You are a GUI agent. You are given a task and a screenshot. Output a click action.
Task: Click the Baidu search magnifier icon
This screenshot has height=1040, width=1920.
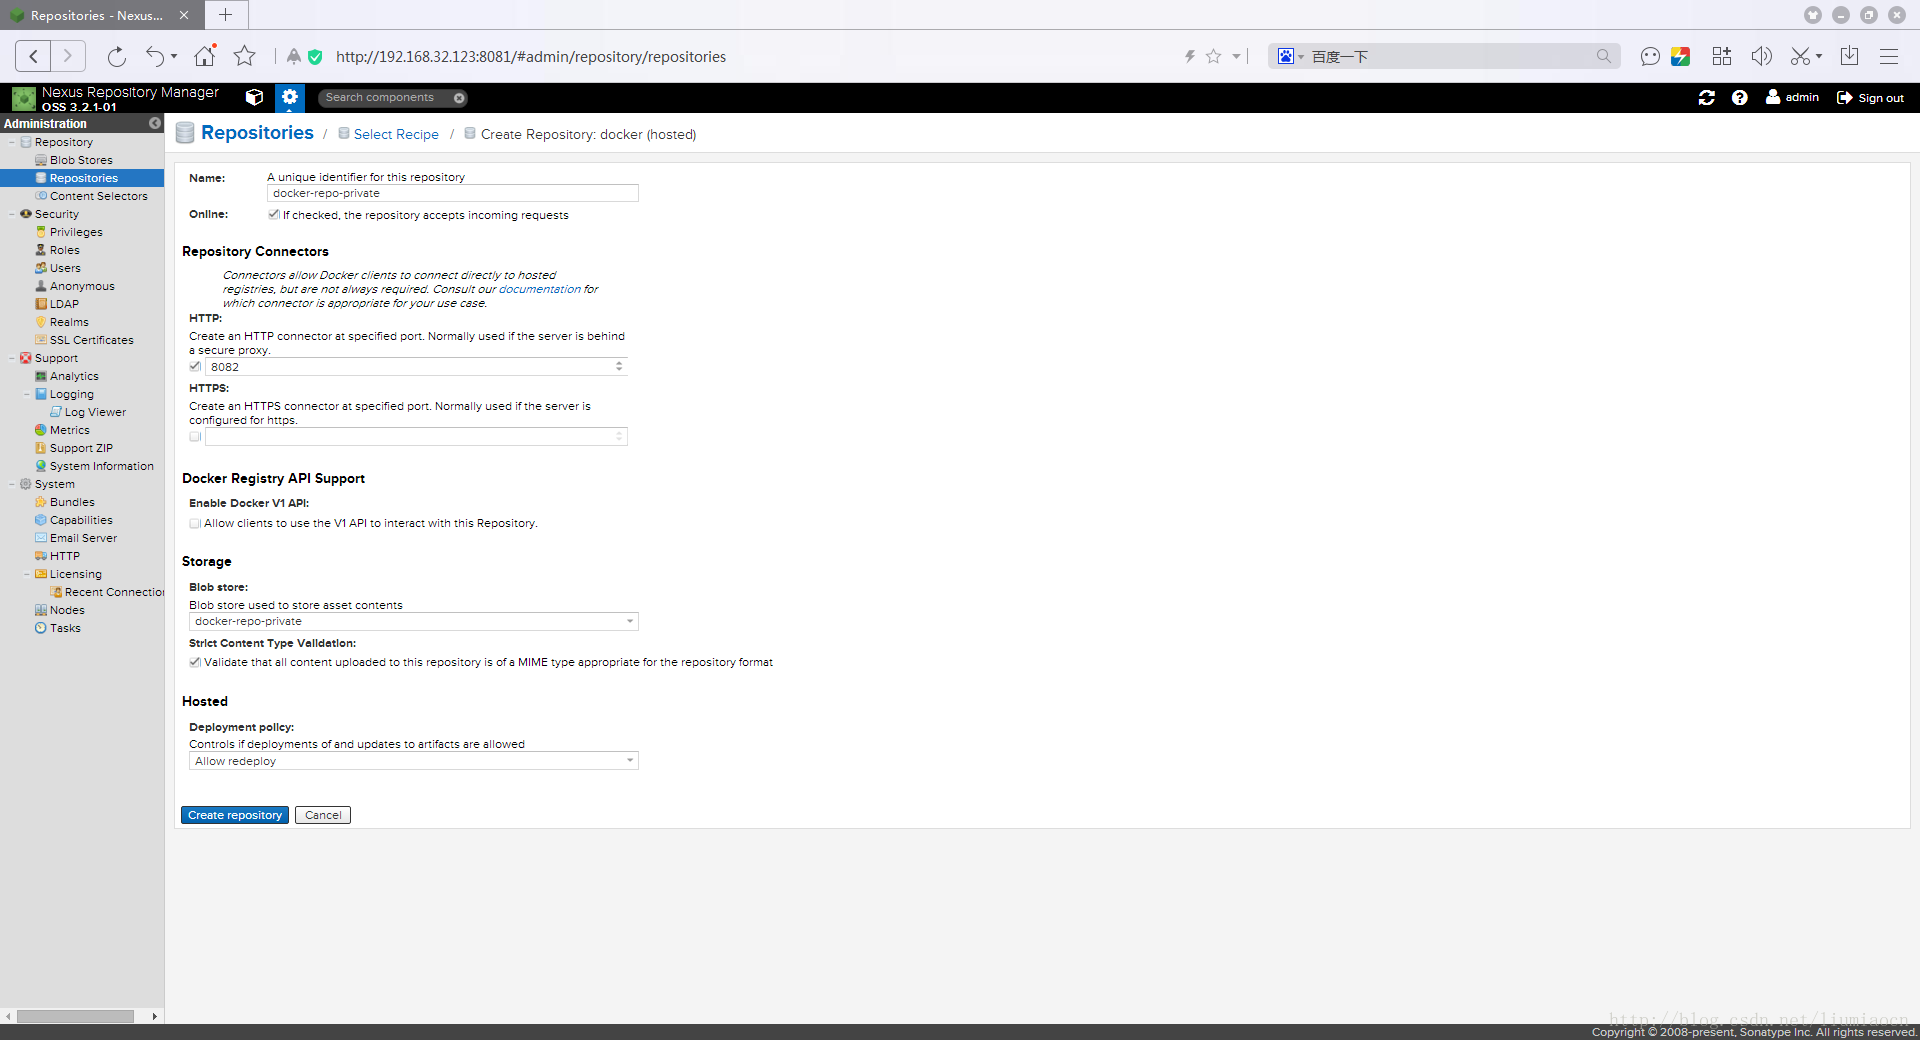coord(1603,56)
